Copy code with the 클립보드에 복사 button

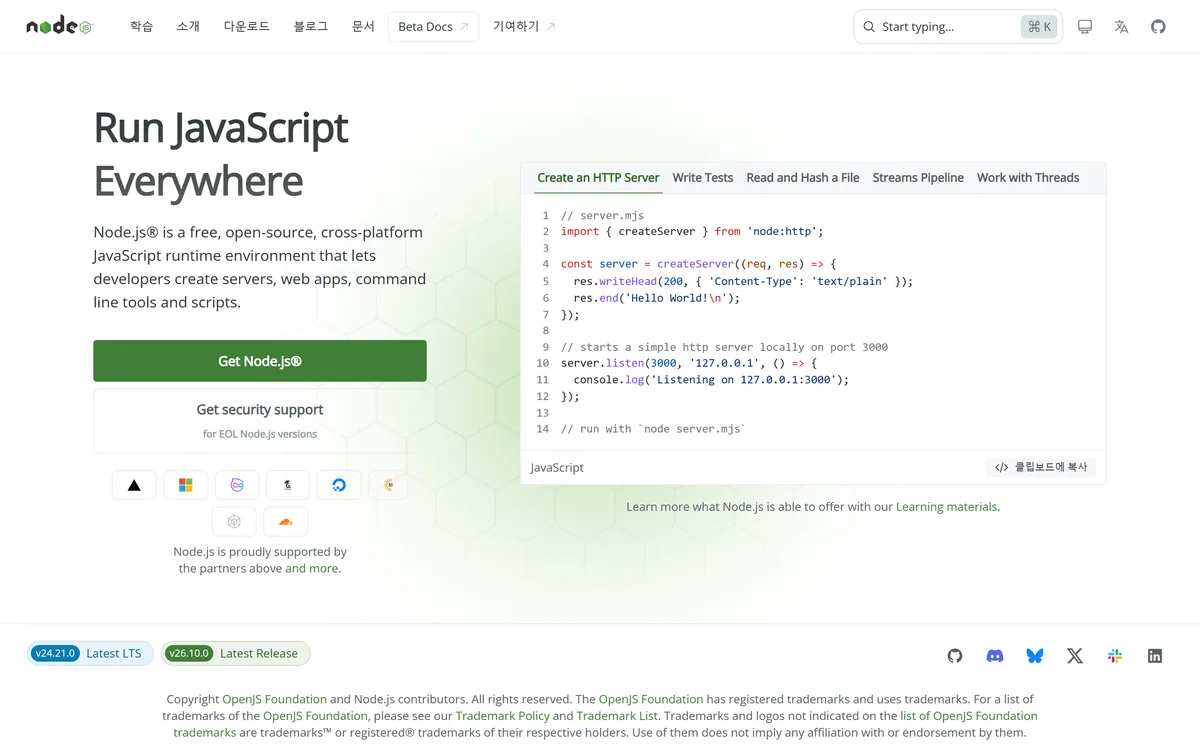coord(1041,467)
